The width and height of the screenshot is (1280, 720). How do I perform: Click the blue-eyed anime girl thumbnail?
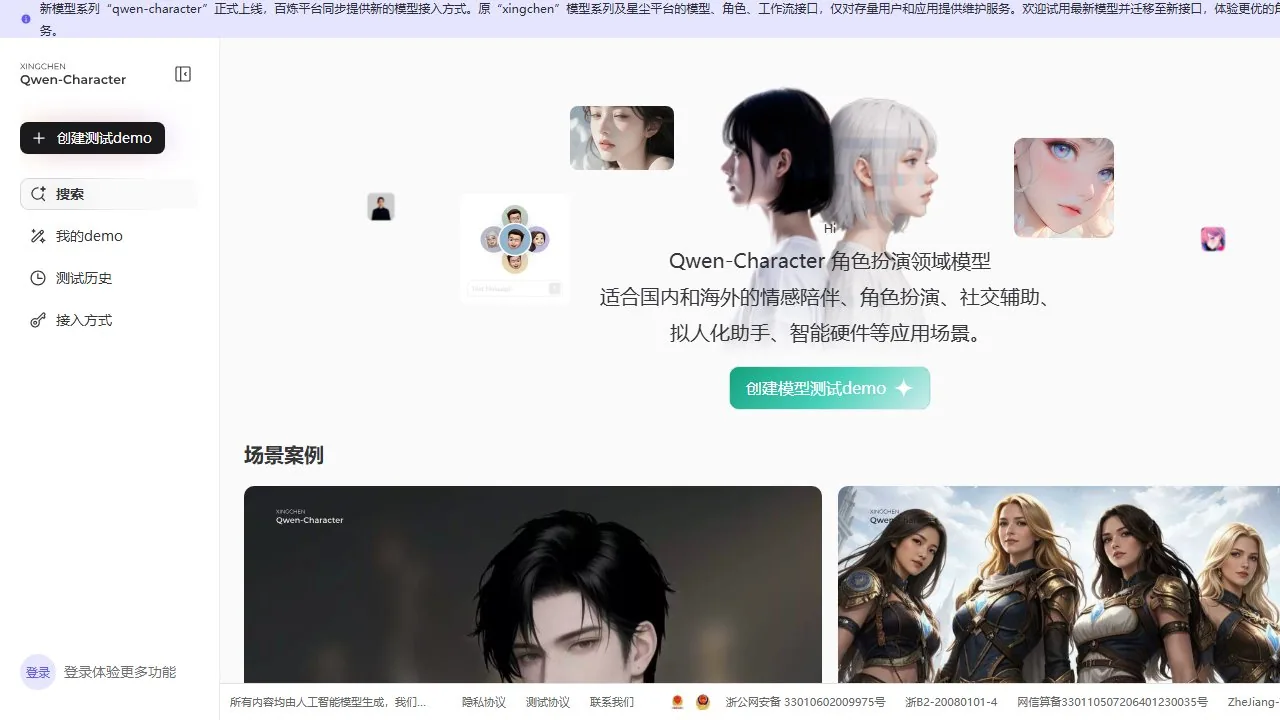pos(1064,188)
